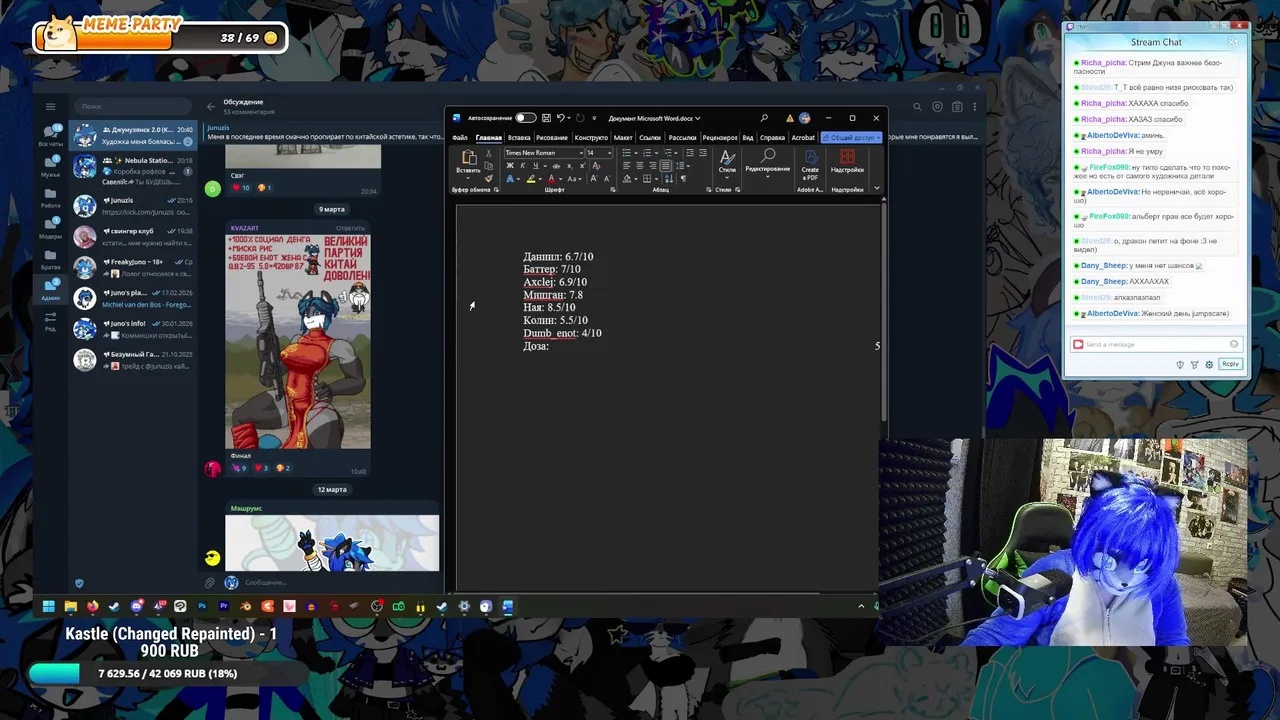This screenshot has height=720, width=1280.
Task: Switch to the Вставка ribbon tab
Action: tap(519, 138)
